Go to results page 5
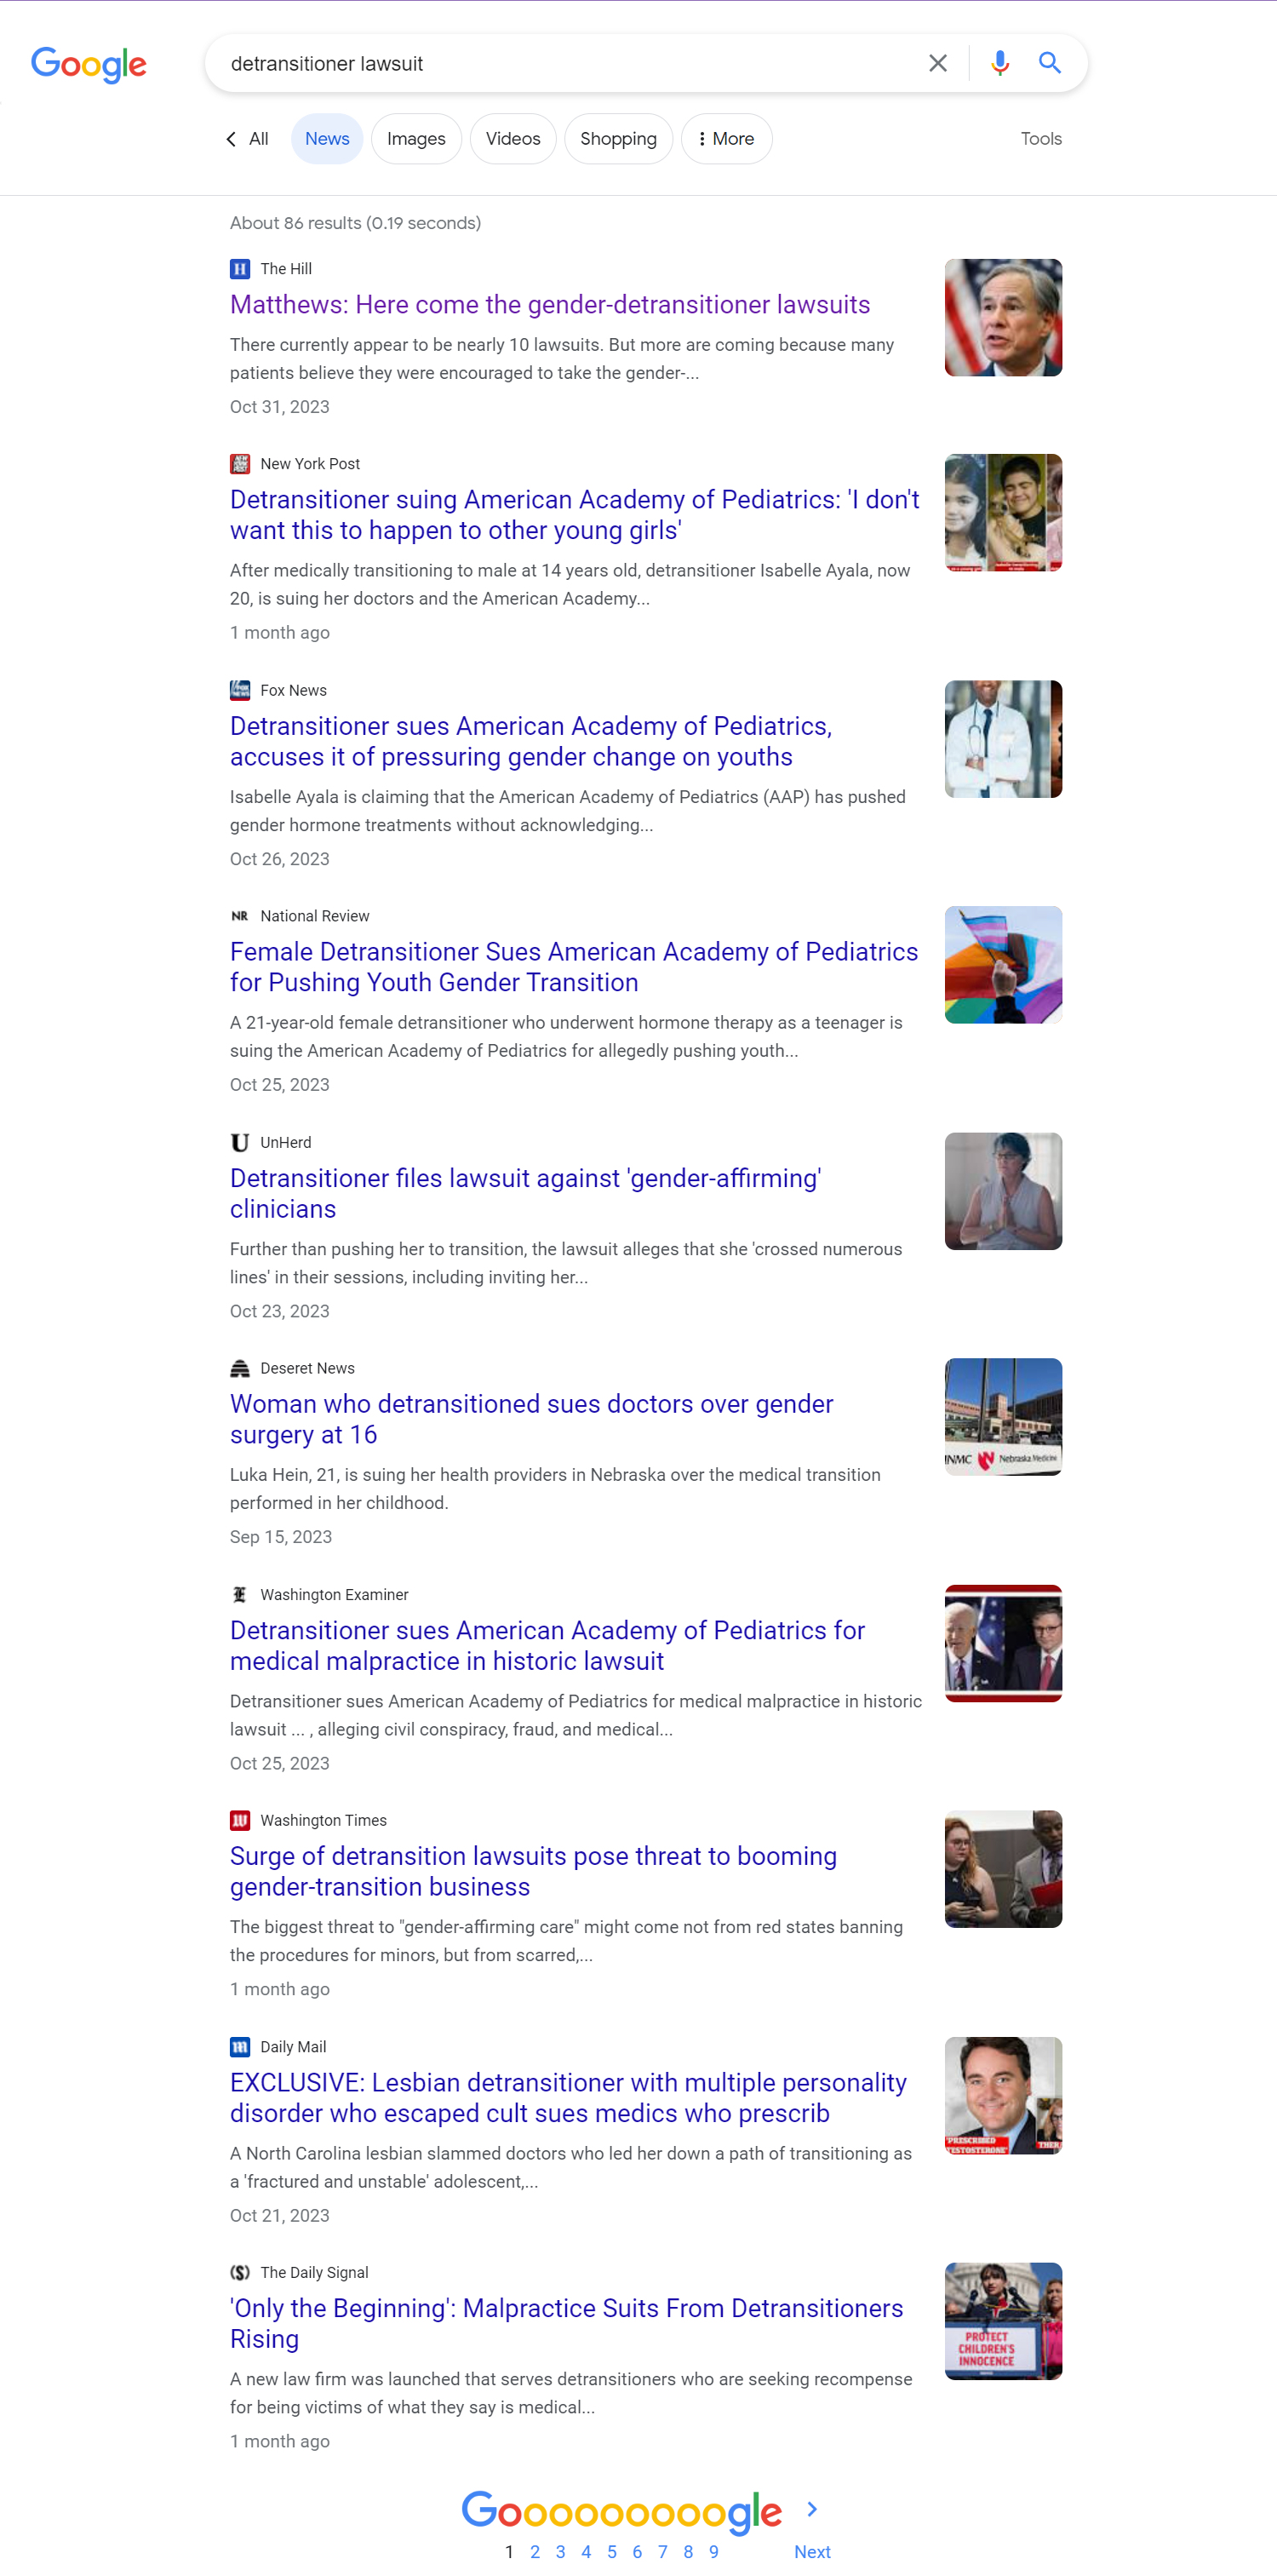Image resolution: width=1277 pixels, height=2576 pixels. [611, 2551]
